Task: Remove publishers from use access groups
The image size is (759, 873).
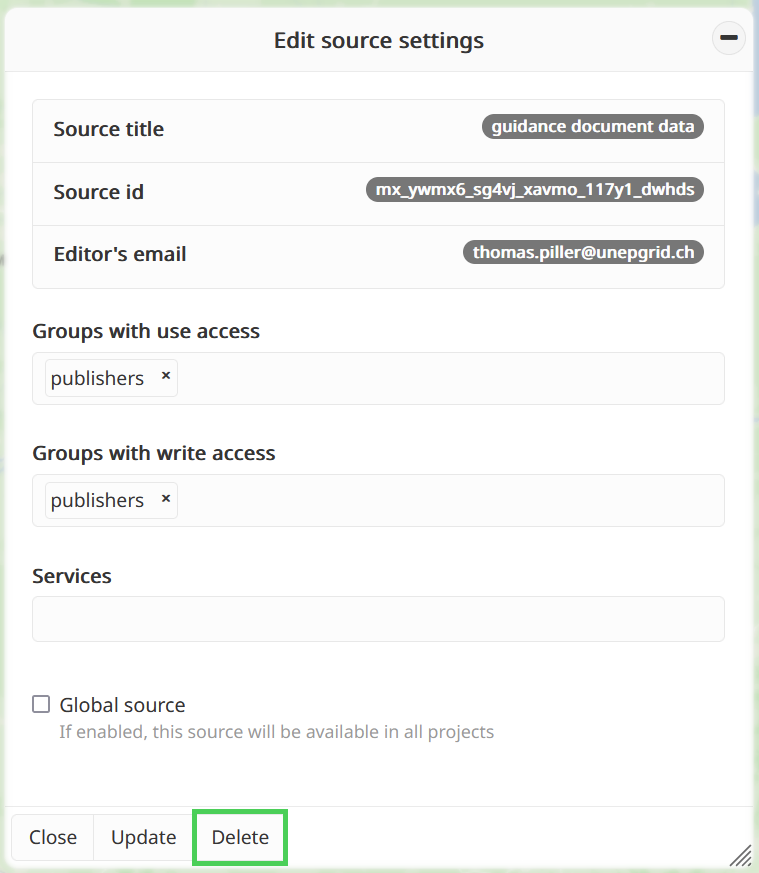Action: click(x=166, y=376)
